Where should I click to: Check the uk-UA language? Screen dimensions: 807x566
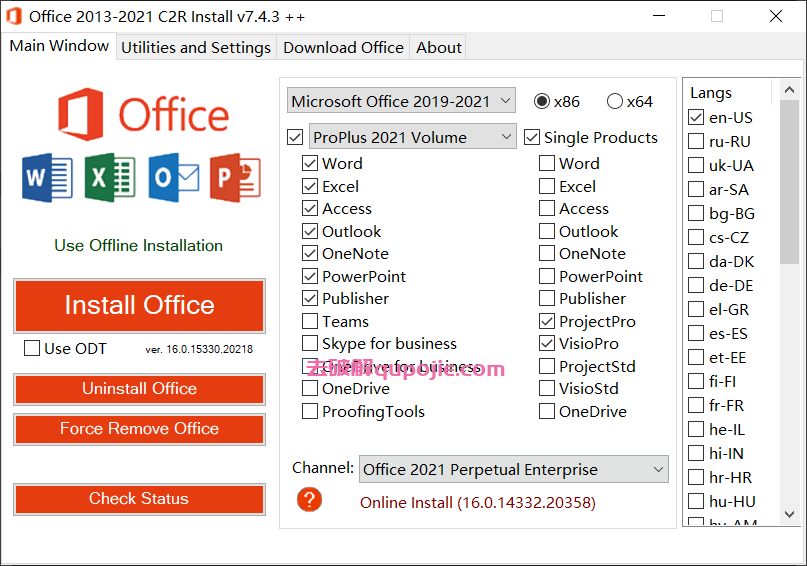point(696,165)
